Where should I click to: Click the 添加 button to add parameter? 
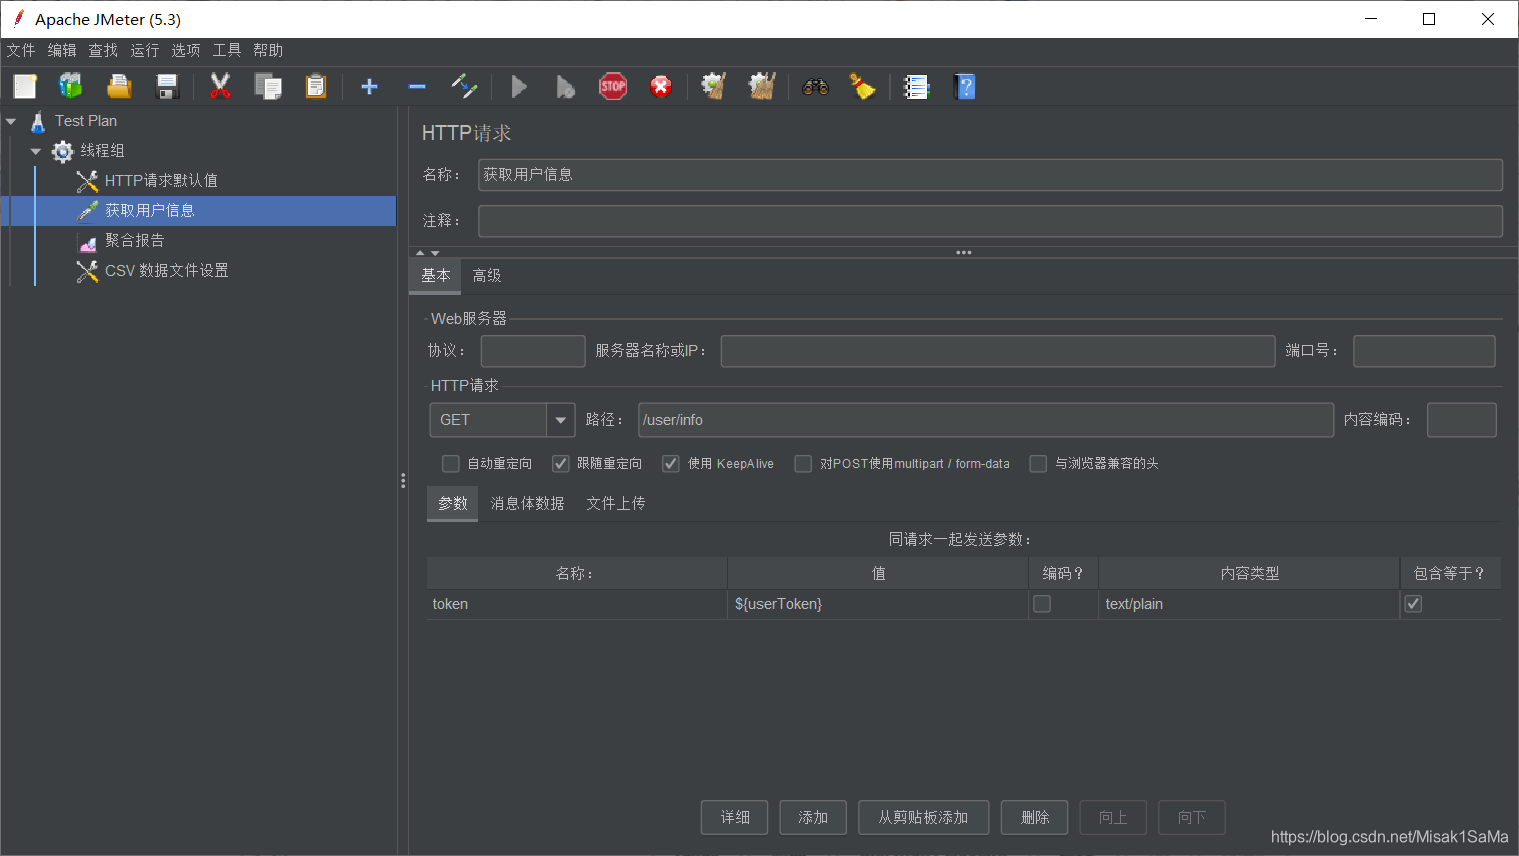[x=812, y=817]
